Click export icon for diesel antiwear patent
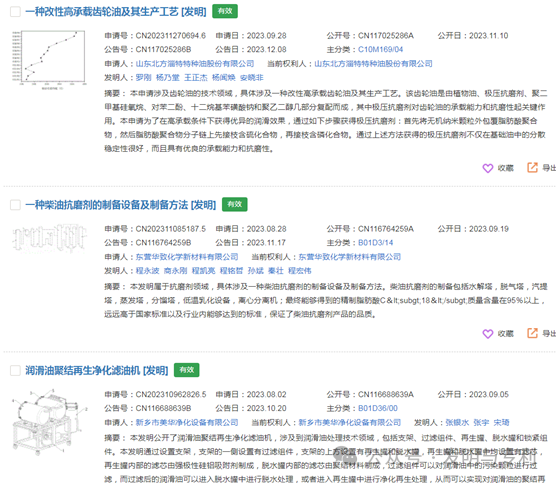The image size is (558, 485). pyautogui.click(x=532, y=333)
